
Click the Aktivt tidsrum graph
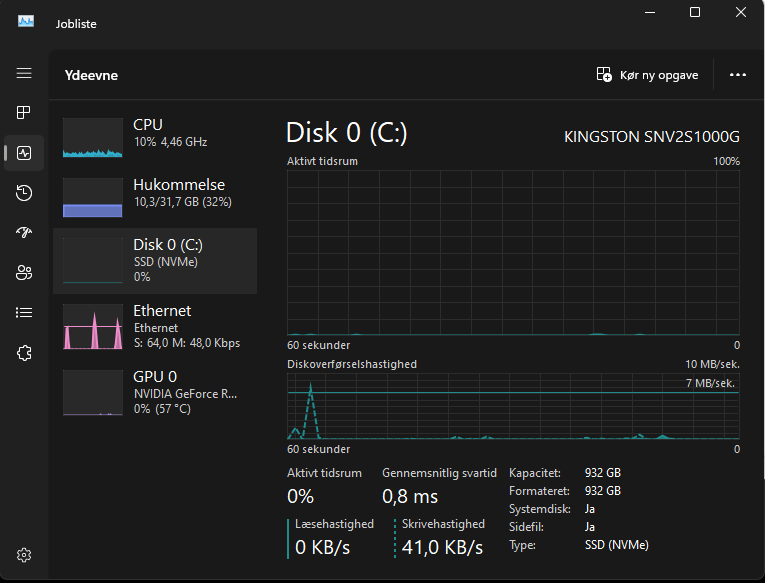click(513, 252)
